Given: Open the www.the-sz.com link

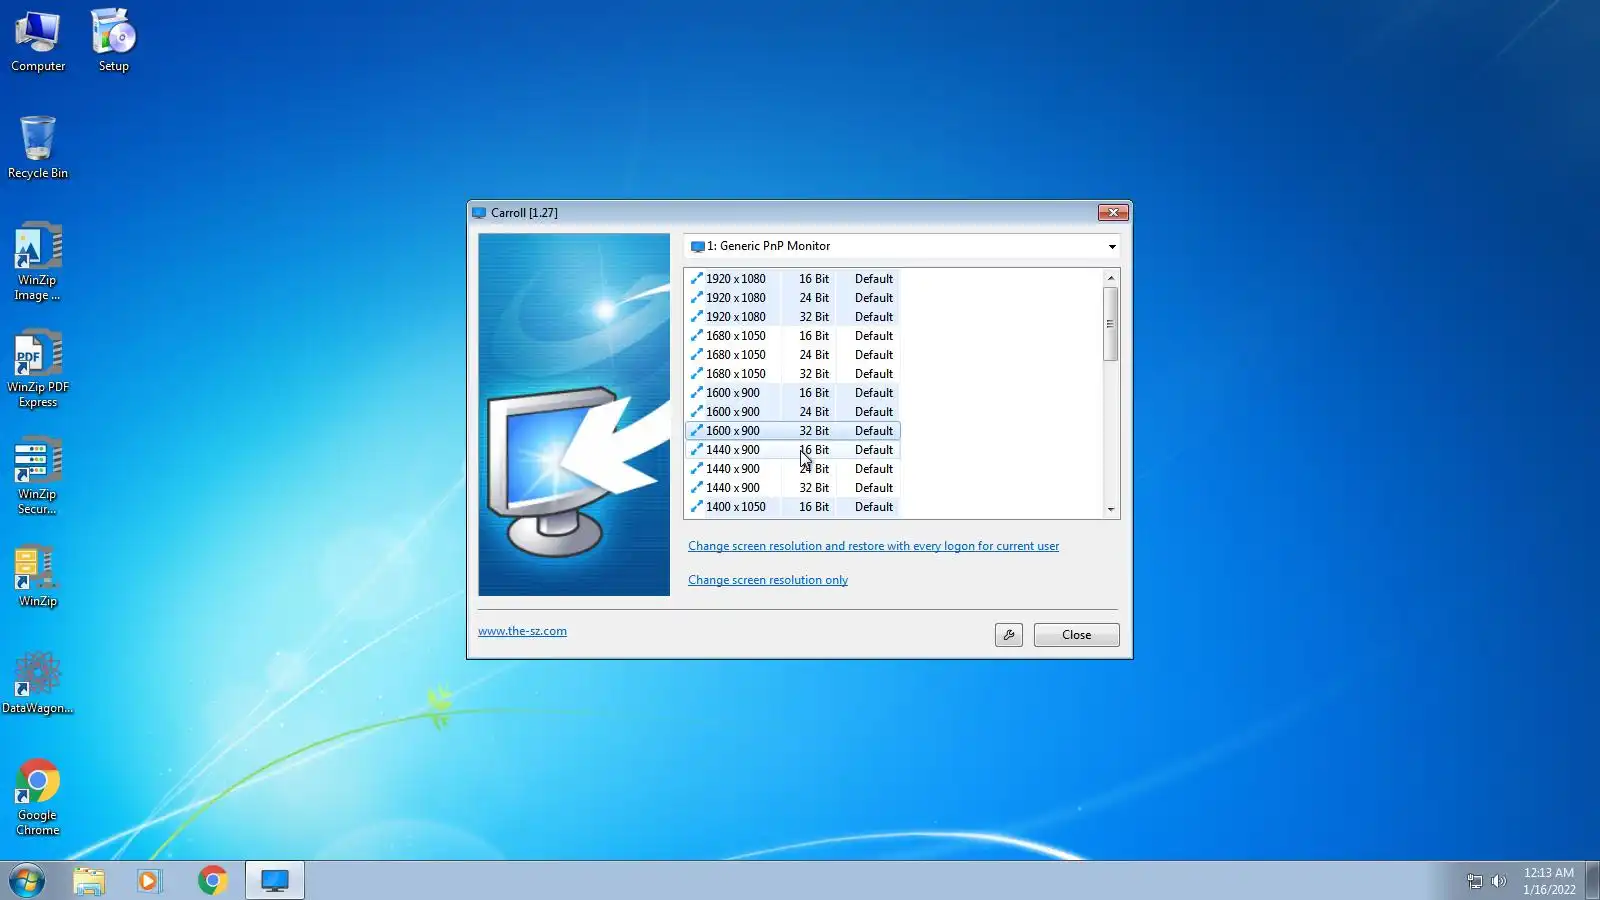Looking at the screenshot, I should click(x=522, y=631).
